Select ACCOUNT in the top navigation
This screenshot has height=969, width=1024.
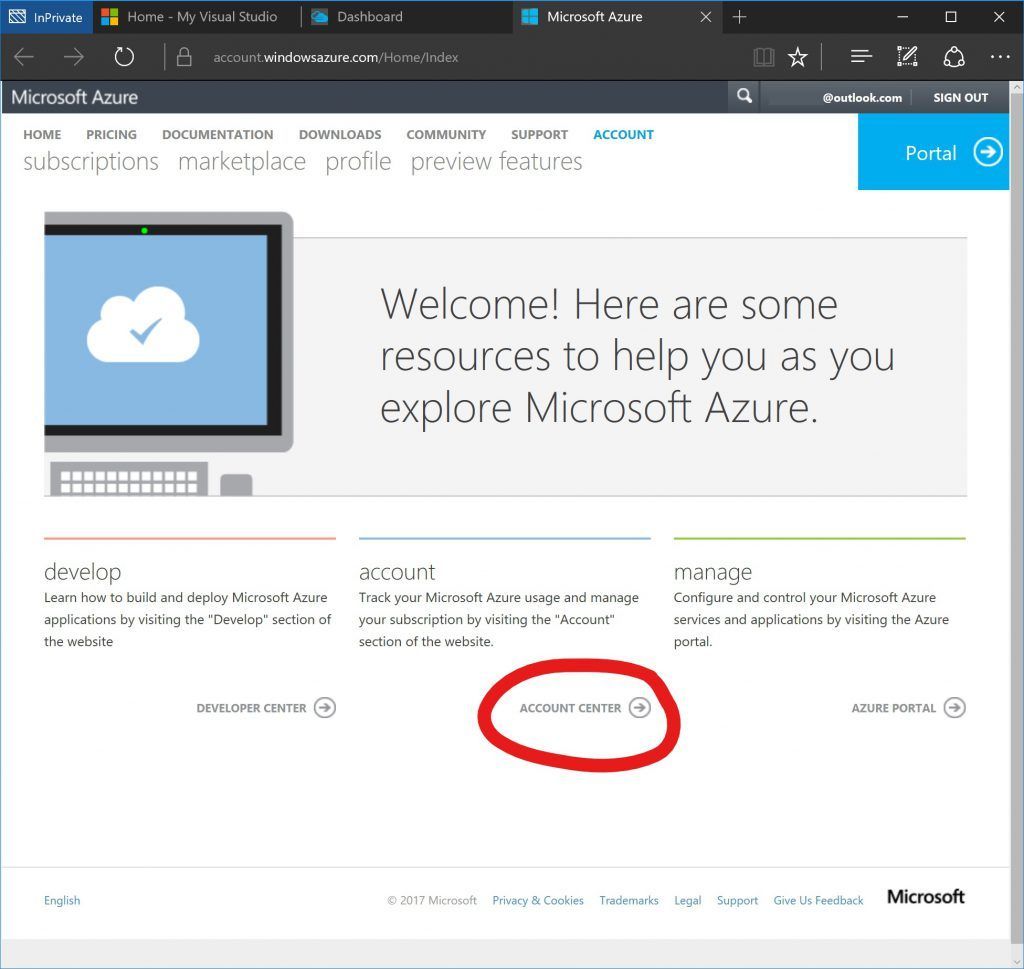tap(623, 135)
